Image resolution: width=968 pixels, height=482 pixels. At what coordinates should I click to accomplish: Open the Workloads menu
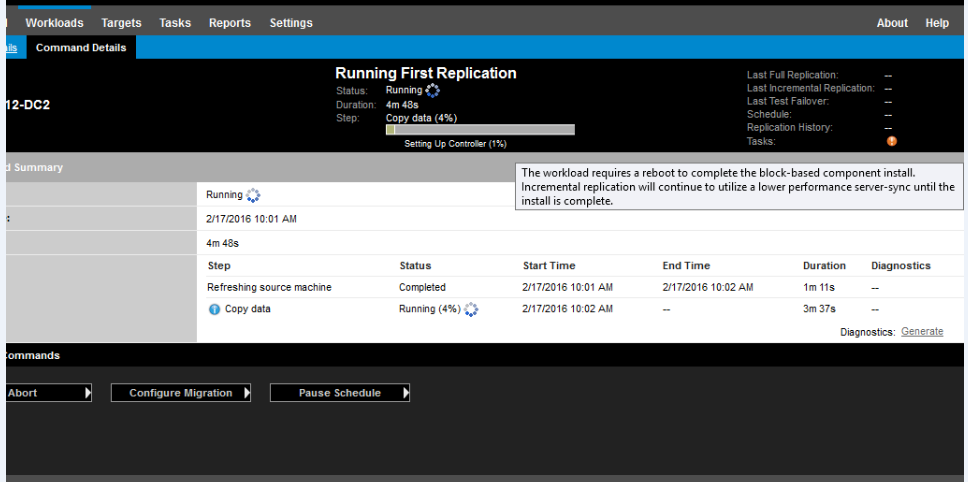point(54,23)
